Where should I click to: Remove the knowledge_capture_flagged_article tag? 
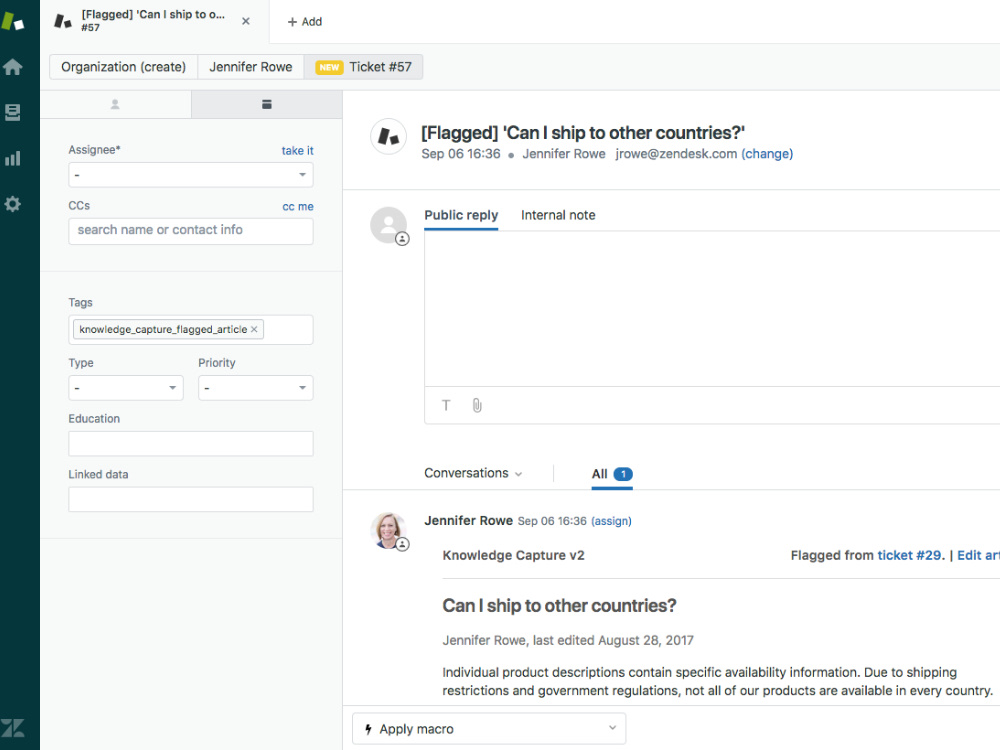point(254,329)
